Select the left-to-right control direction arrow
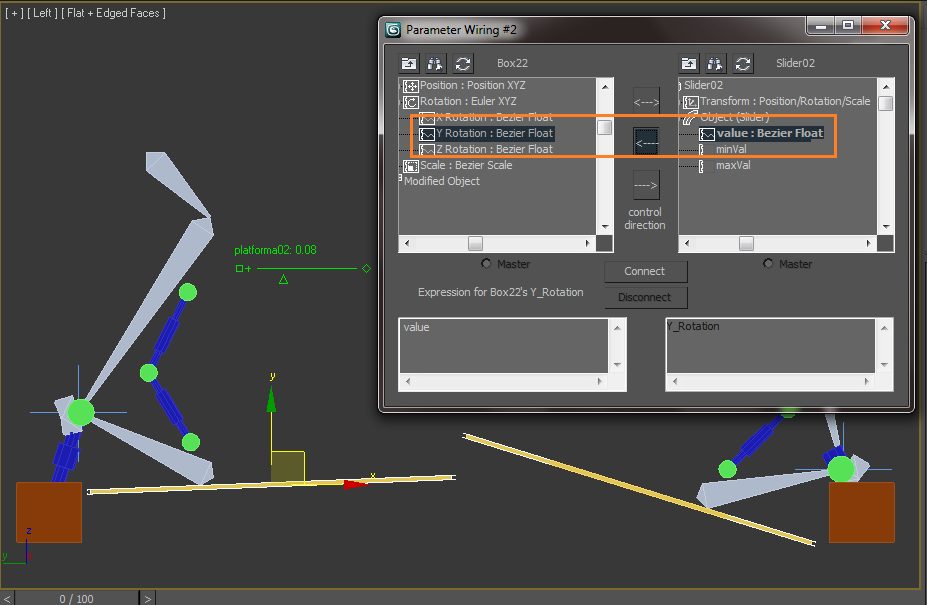This screenshot has height=605, width=927. [x=646, y=185]
